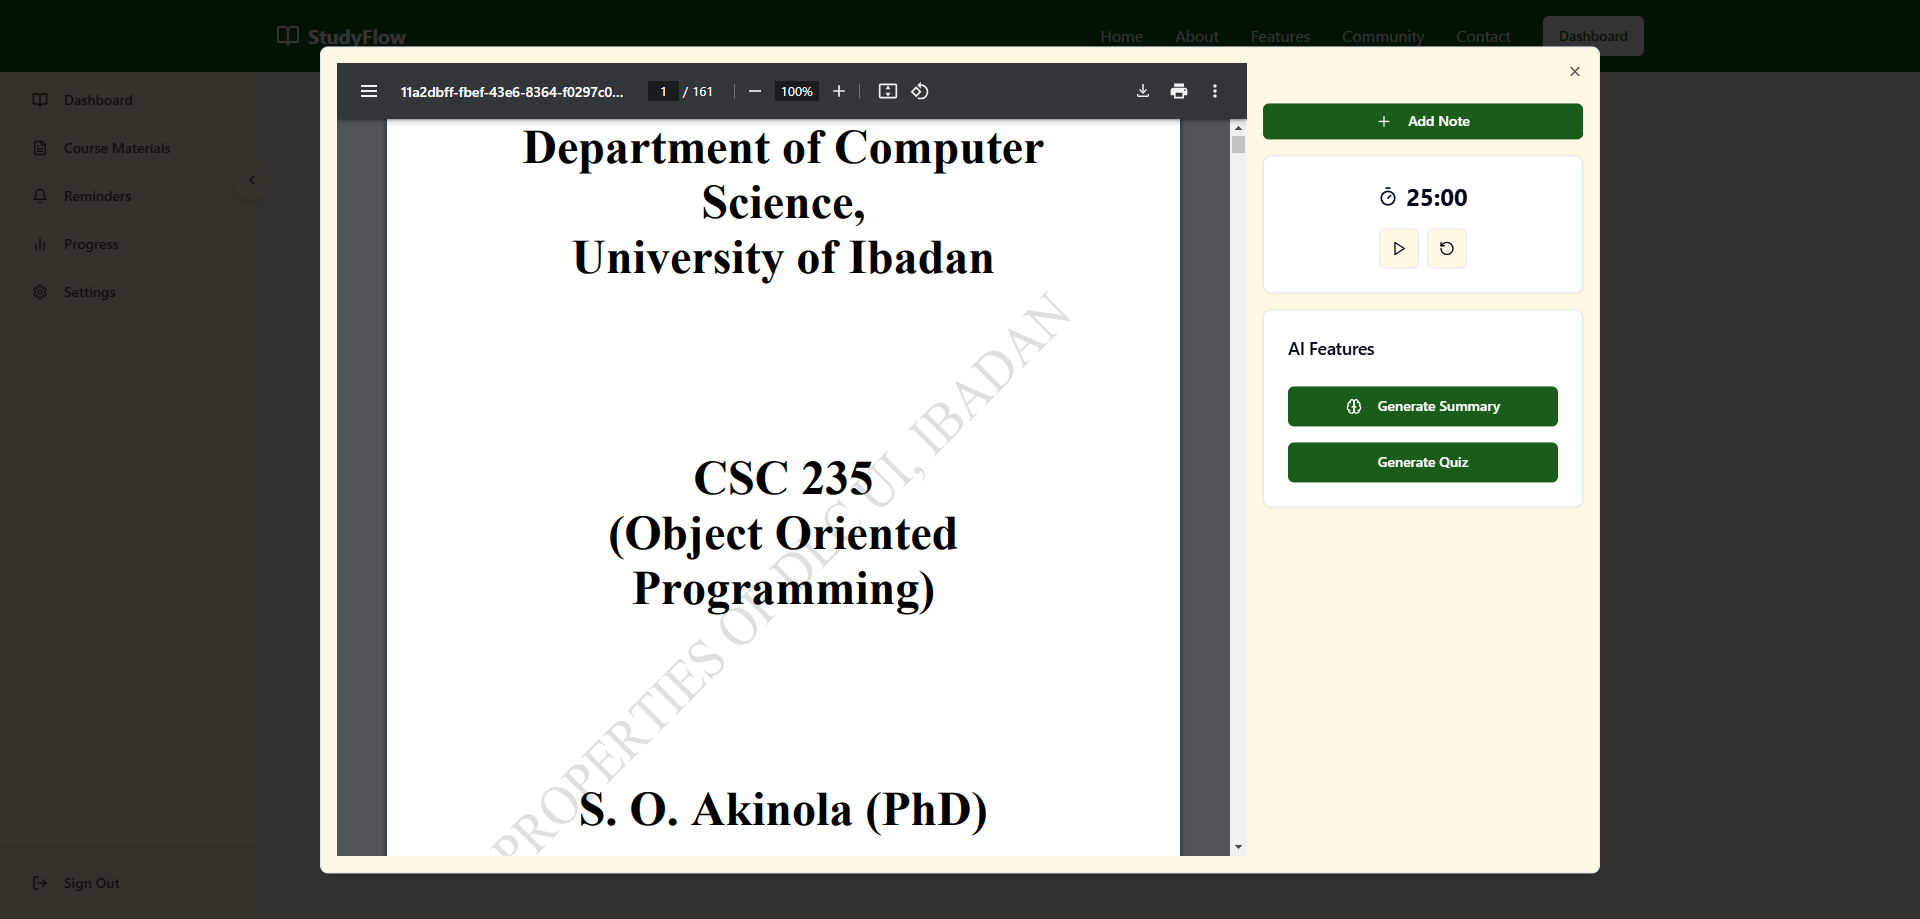Click the PDF scrollbar up arrow
The width and height of the screenshot is (1920, 919).
1238,128
